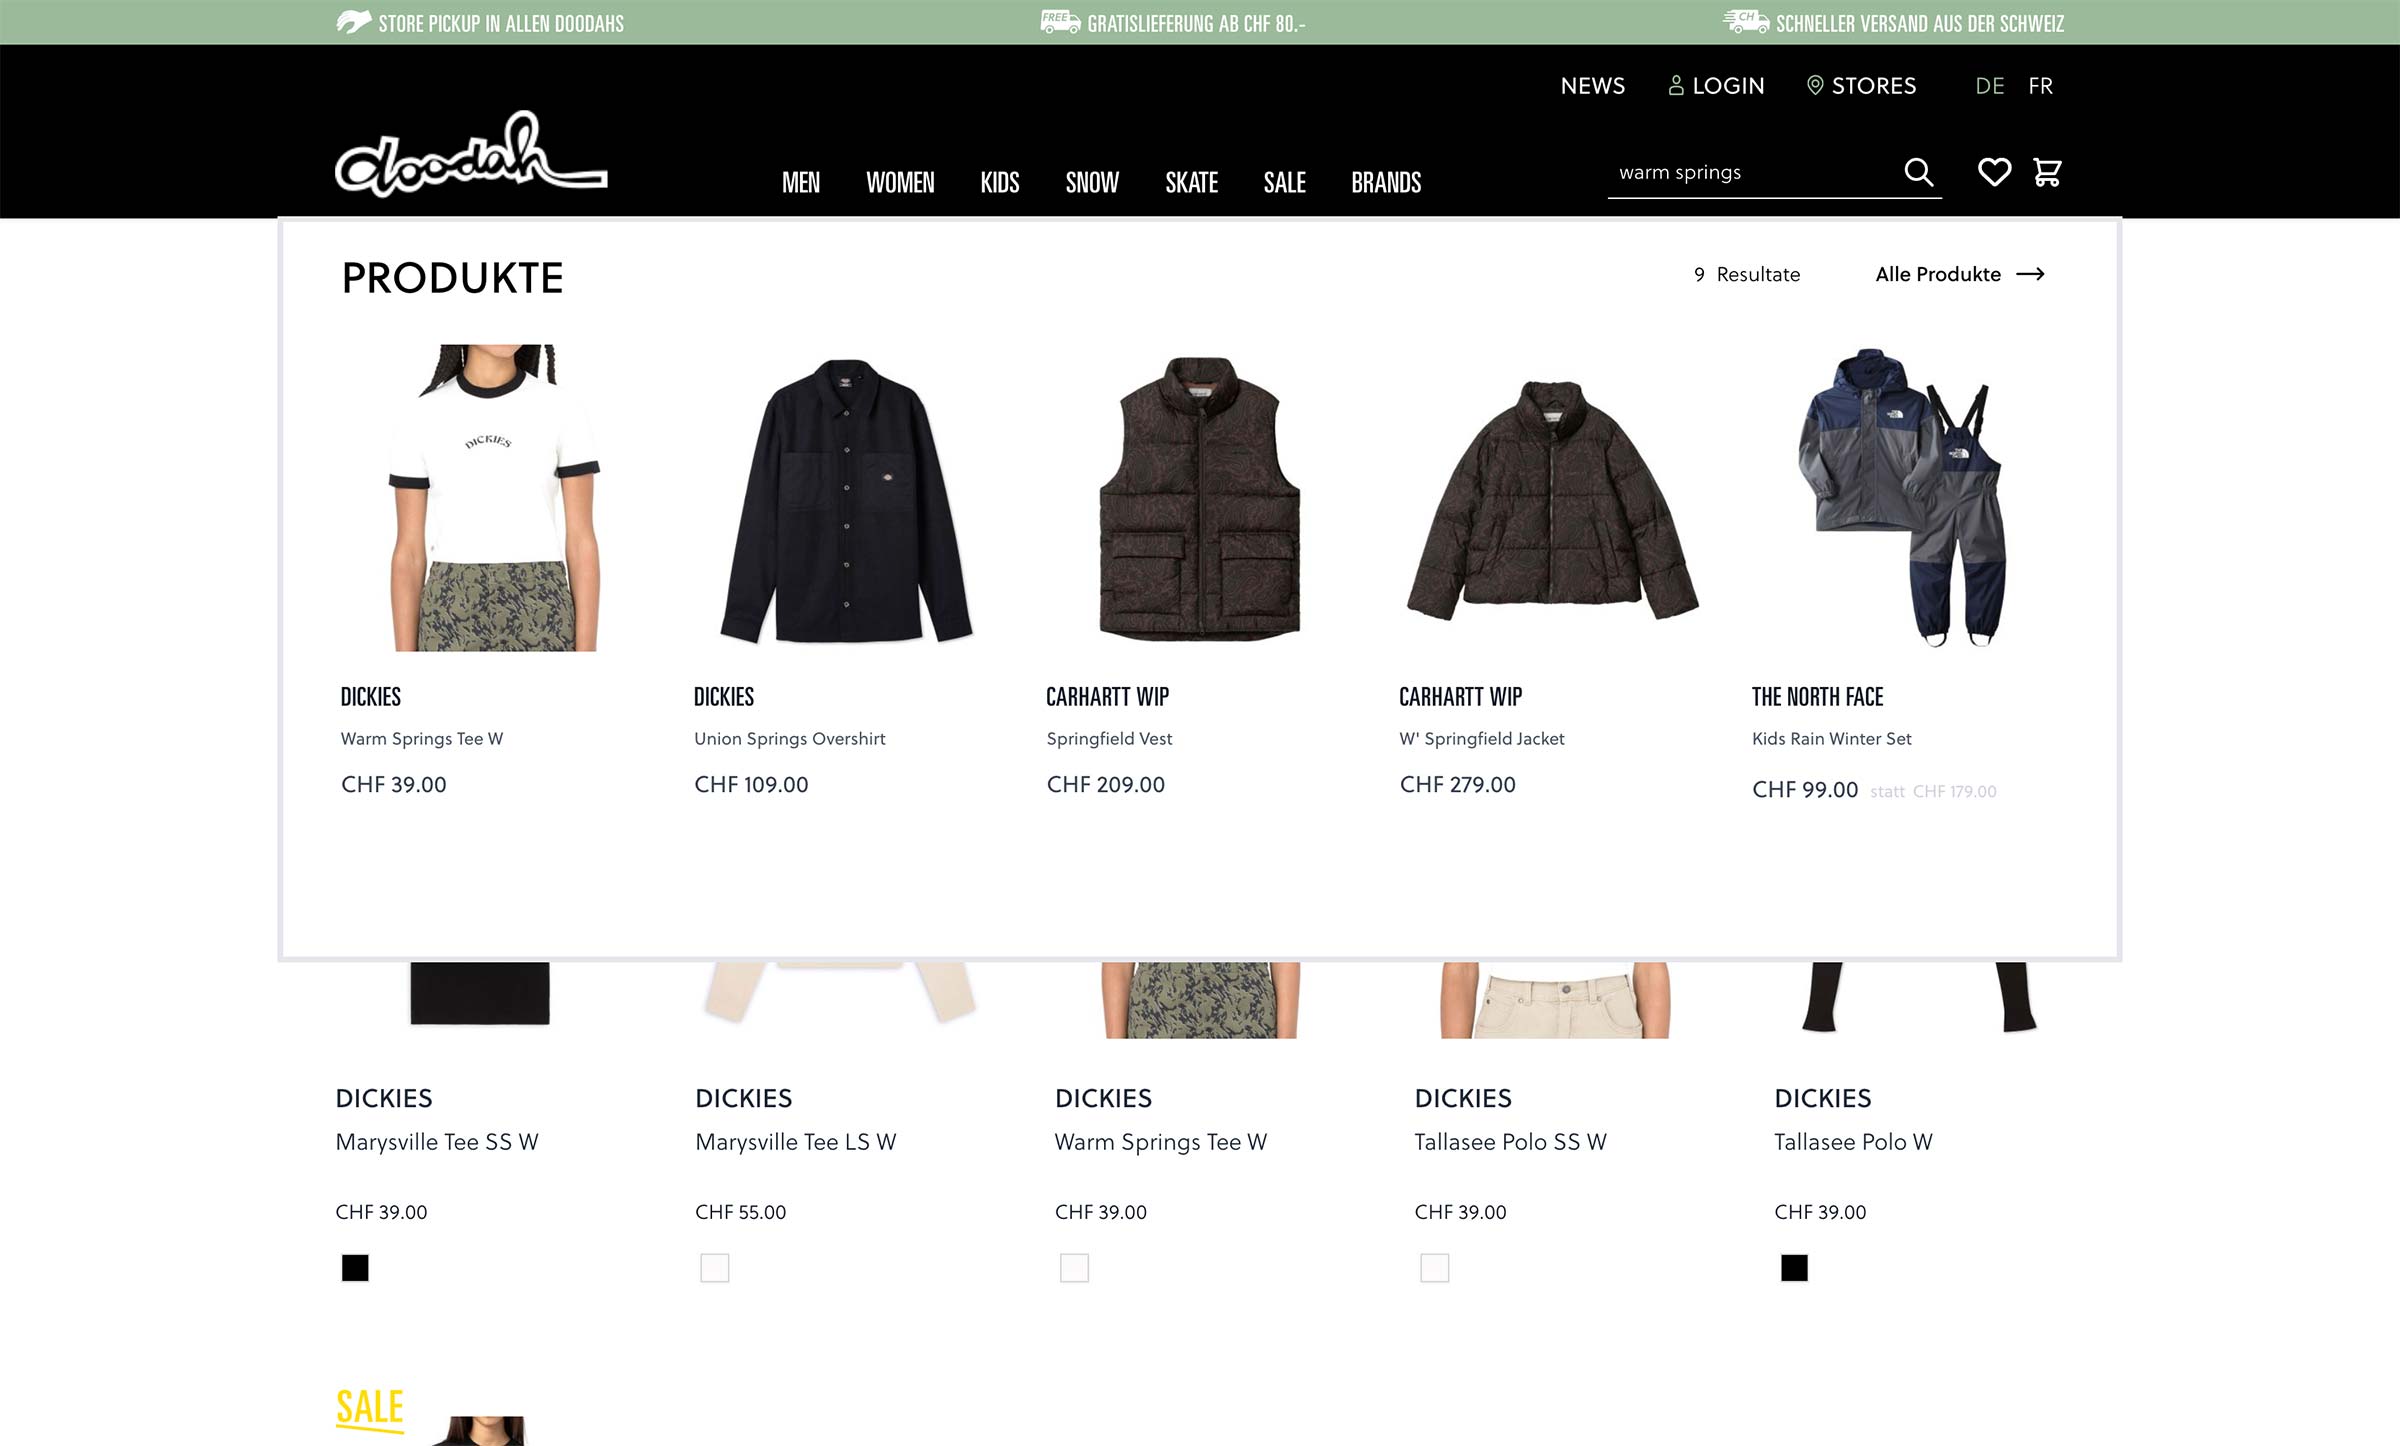Select black swatch under Marysville Tee SS W
2400x1446 pixels.
355,1268
